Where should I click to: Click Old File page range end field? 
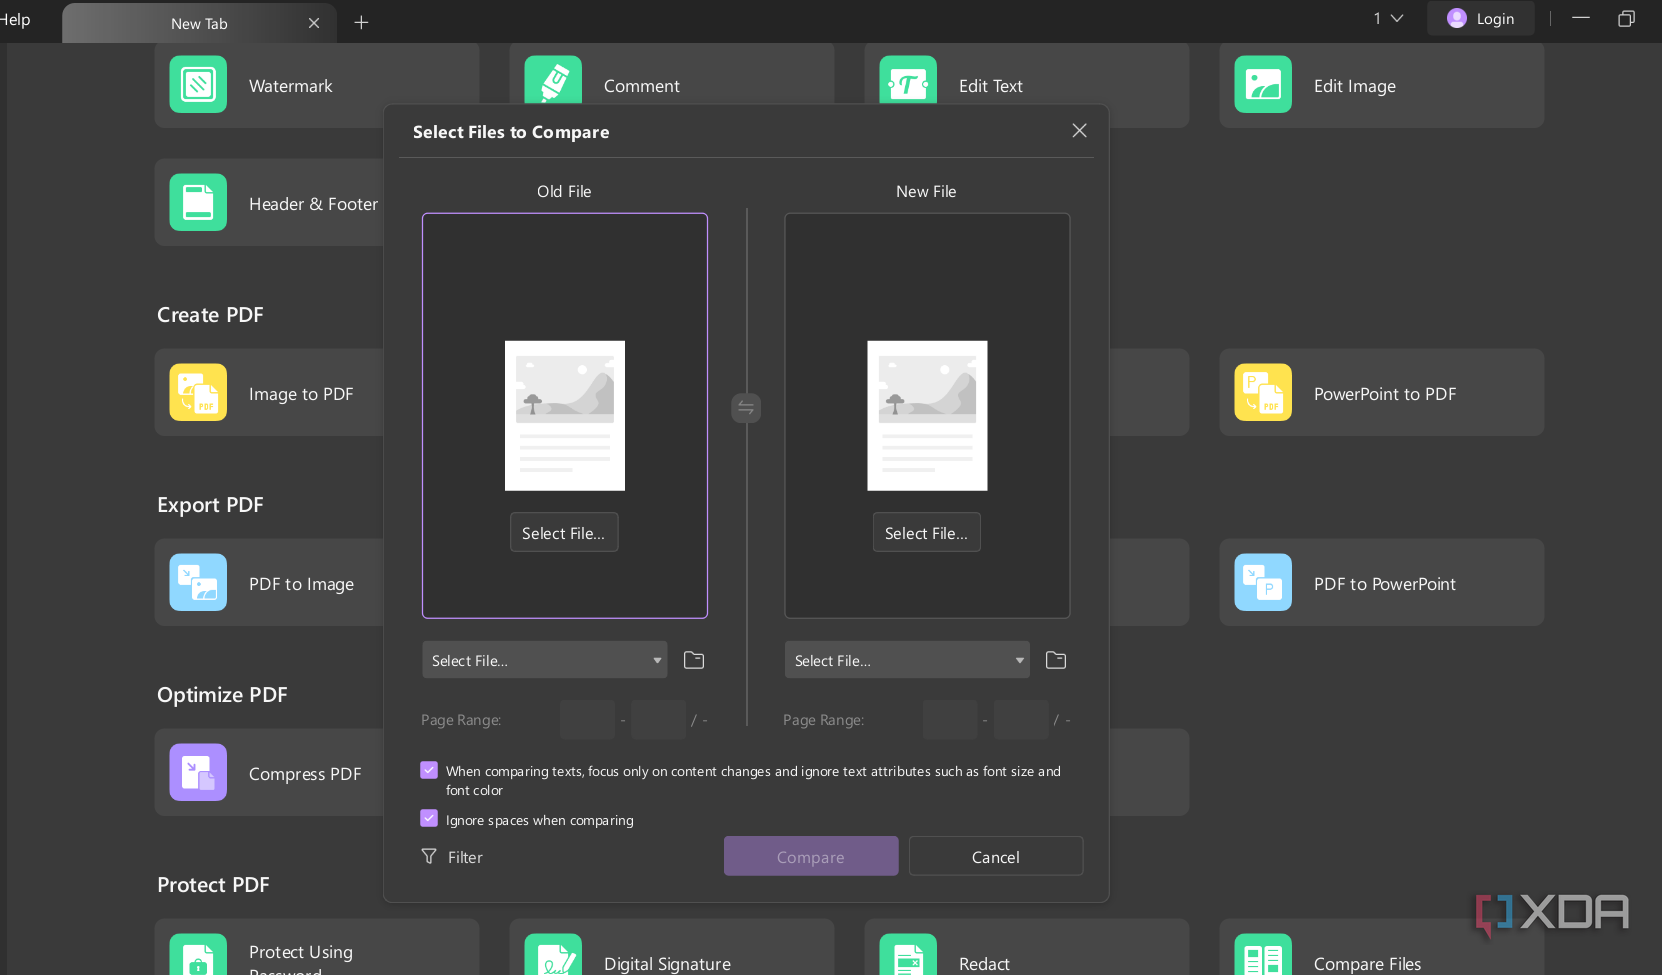tap(658, 720)
